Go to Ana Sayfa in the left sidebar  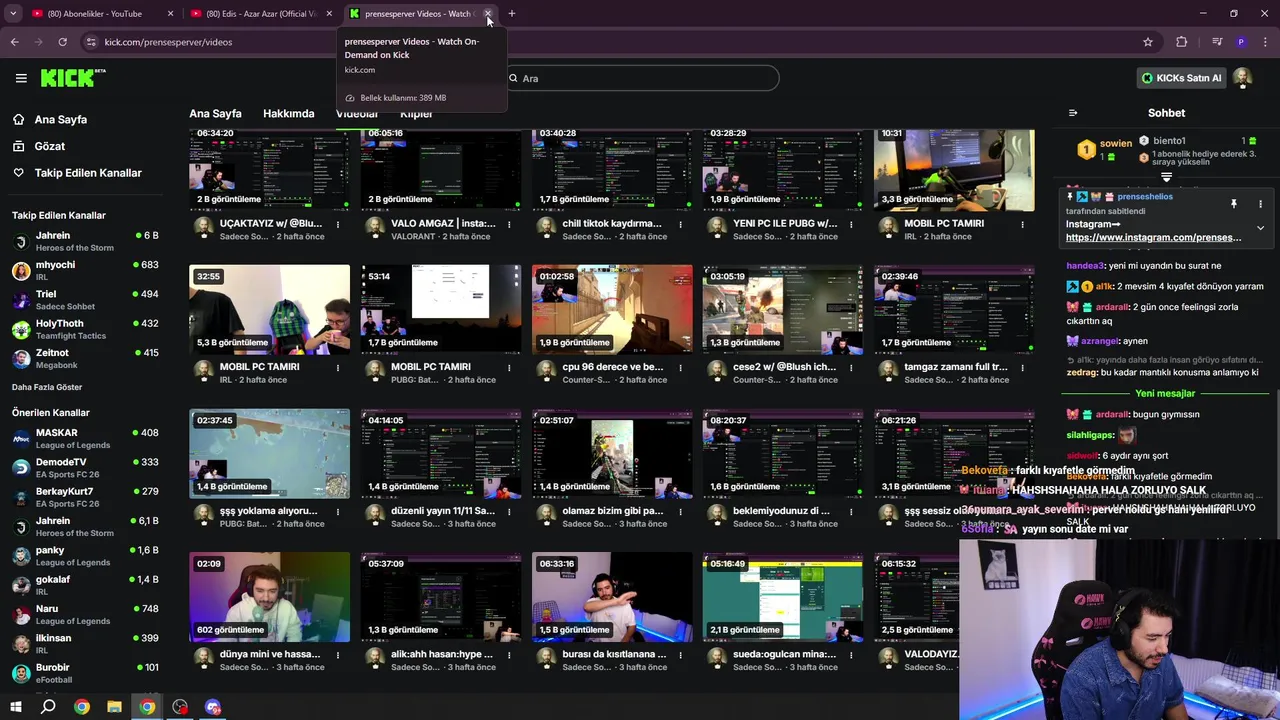(61, 119)
